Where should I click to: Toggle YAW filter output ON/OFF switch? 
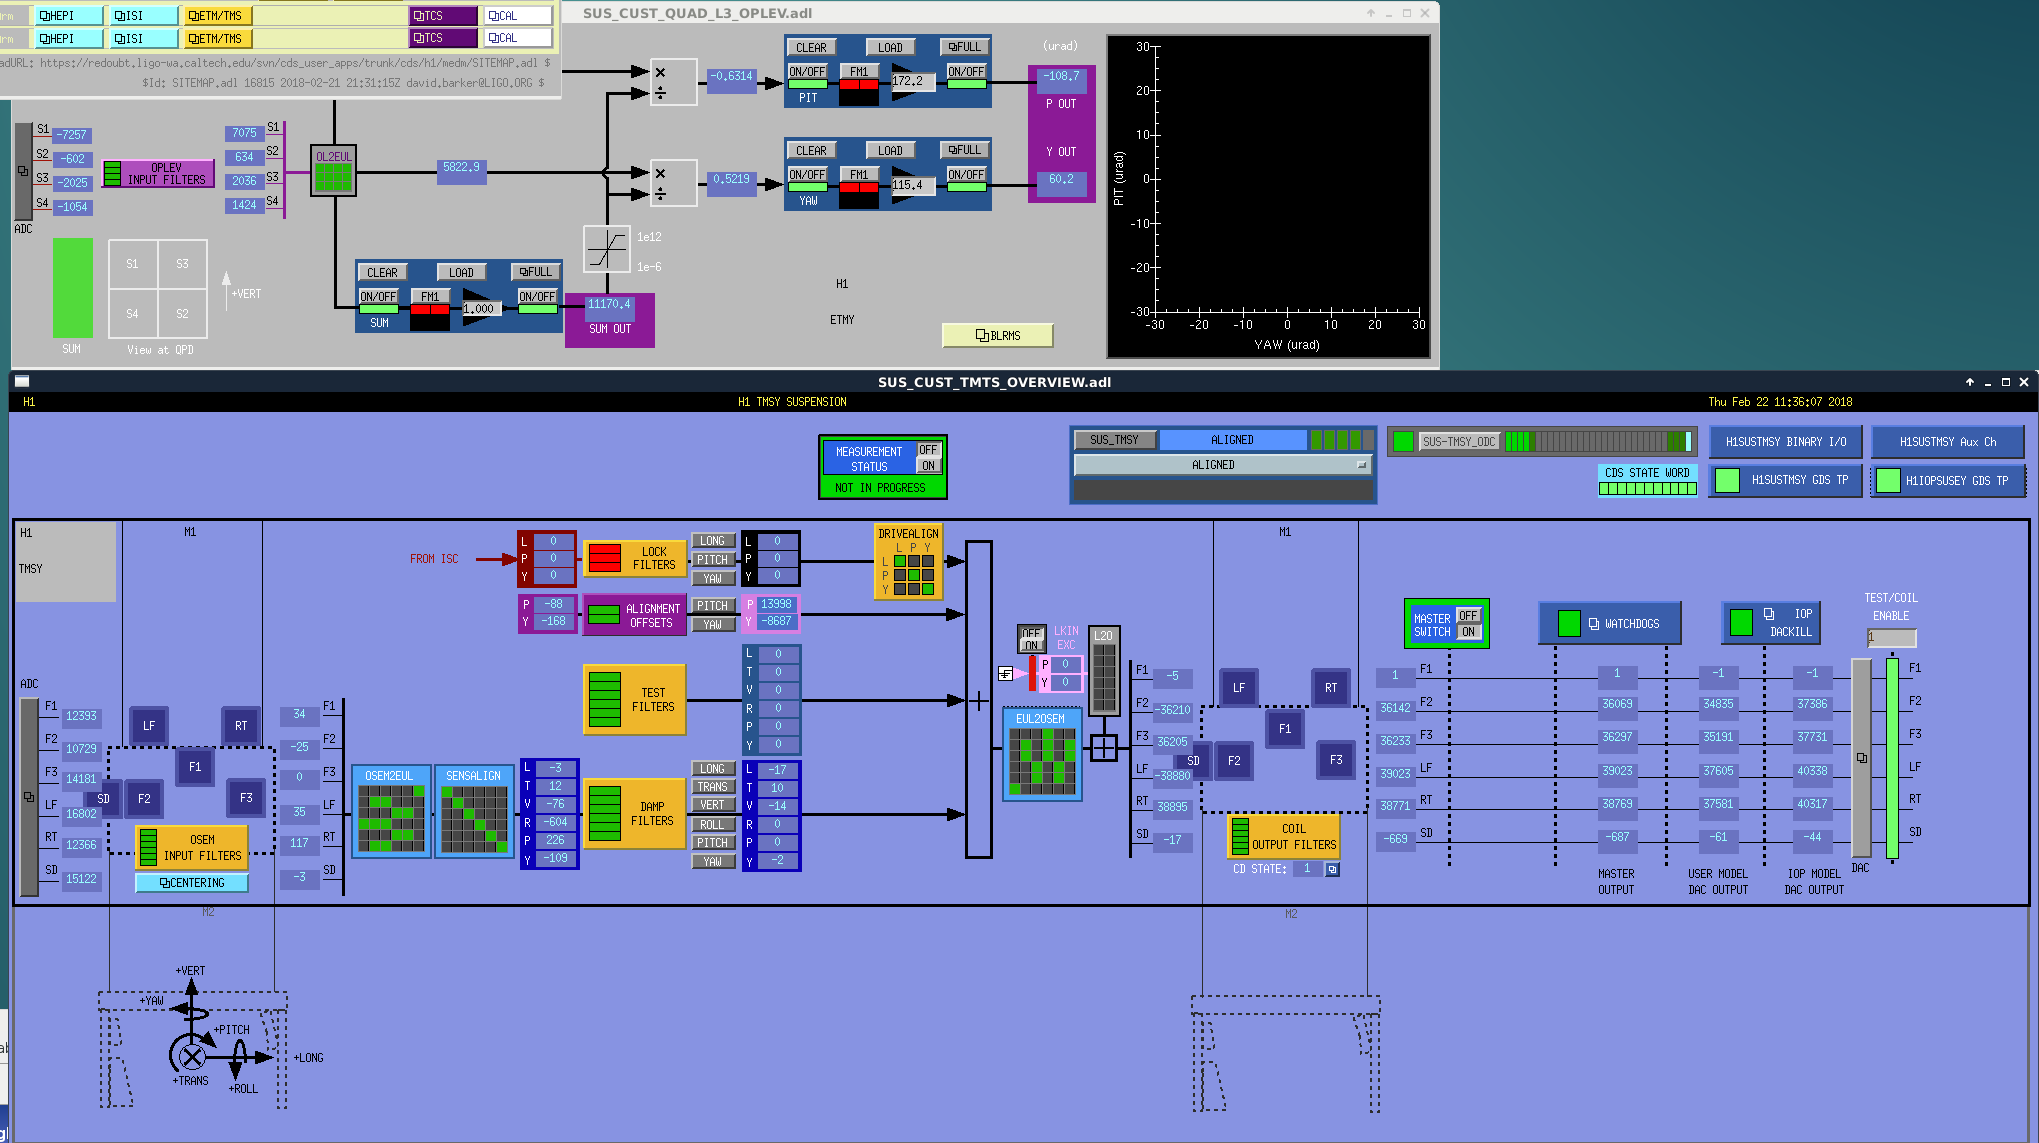(966, 175)
